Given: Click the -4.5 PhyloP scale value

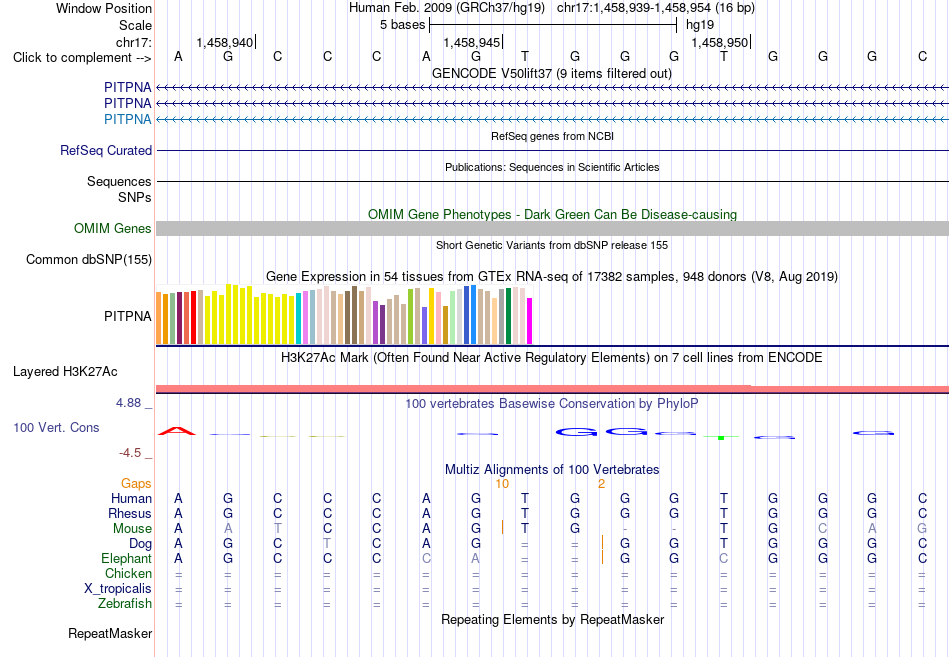Looking at the screenshot, I should coord(130,453).
